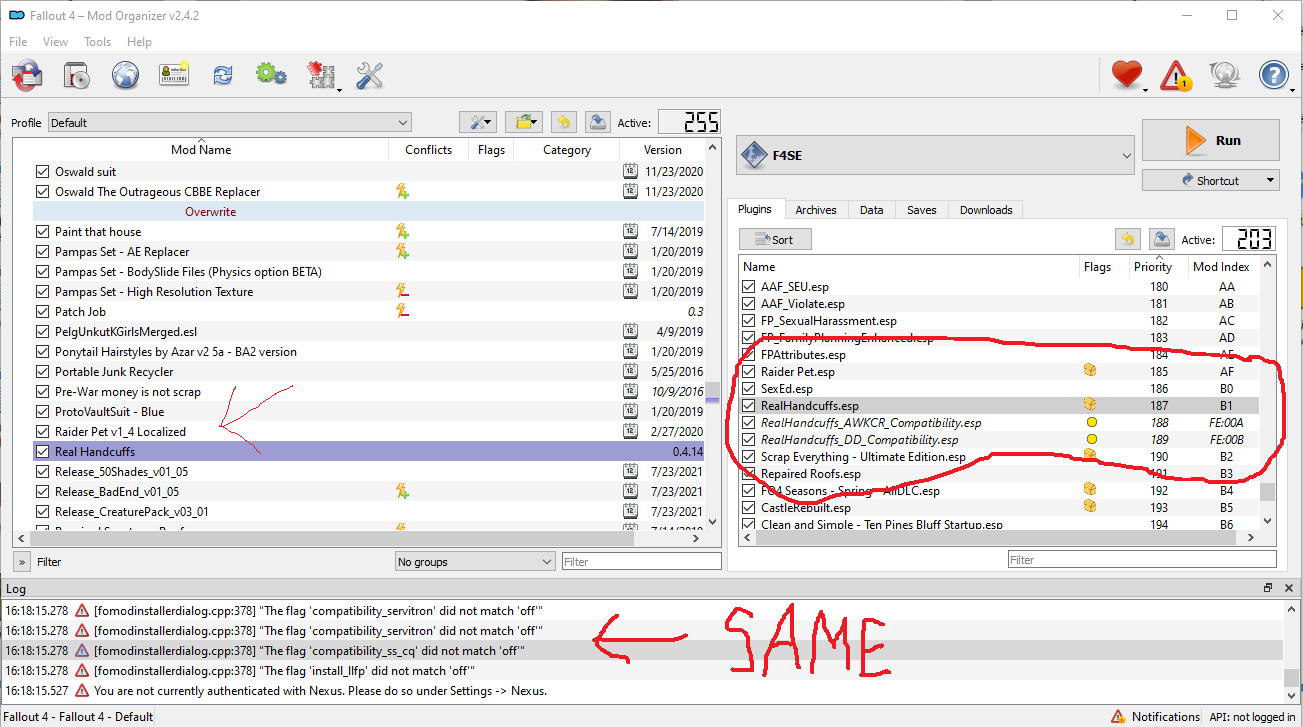The width and height of the screenshot is (1303, 727).
Task: Open the View menu
Action: (55, 42)
